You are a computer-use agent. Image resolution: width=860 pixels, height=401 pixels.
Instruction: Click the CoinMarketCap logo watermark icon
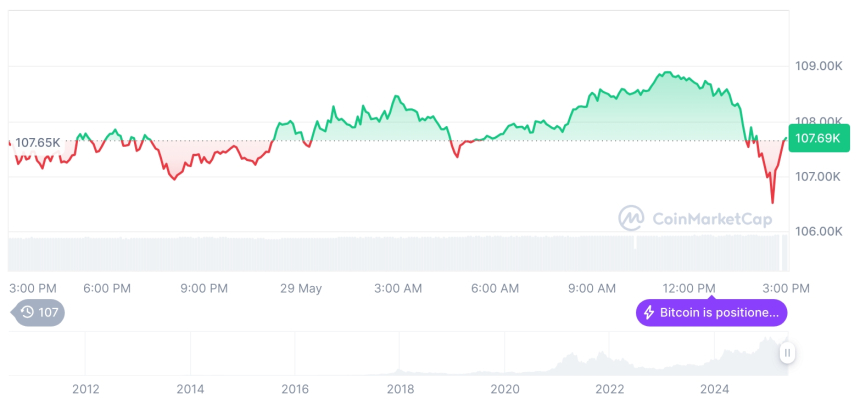[x=631, y=217]
